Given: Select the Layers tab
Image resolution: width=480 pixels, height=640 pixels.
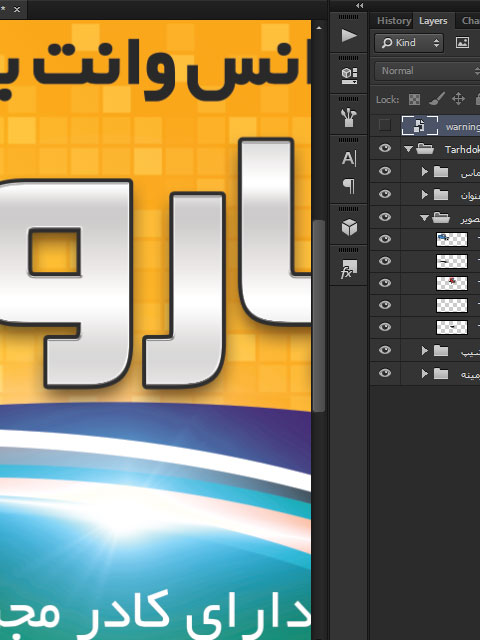Looking at the screenshot, I should [x=433, y=21].
